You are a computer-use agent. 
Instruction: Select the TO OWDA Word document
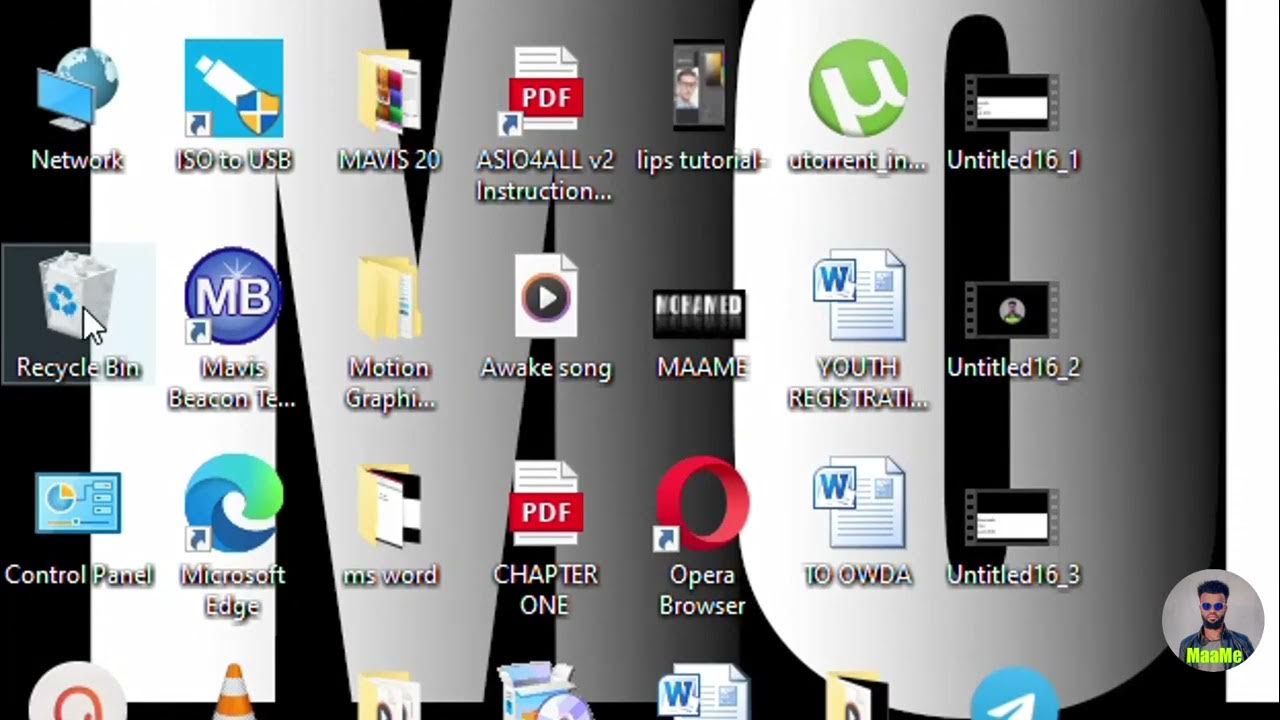(859, 503)
